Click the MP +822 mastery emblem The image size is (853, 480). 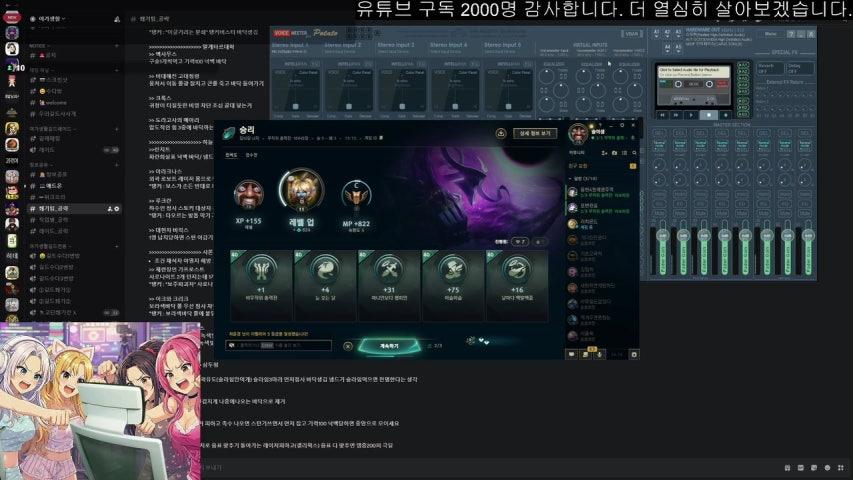(x=356, y=195)
